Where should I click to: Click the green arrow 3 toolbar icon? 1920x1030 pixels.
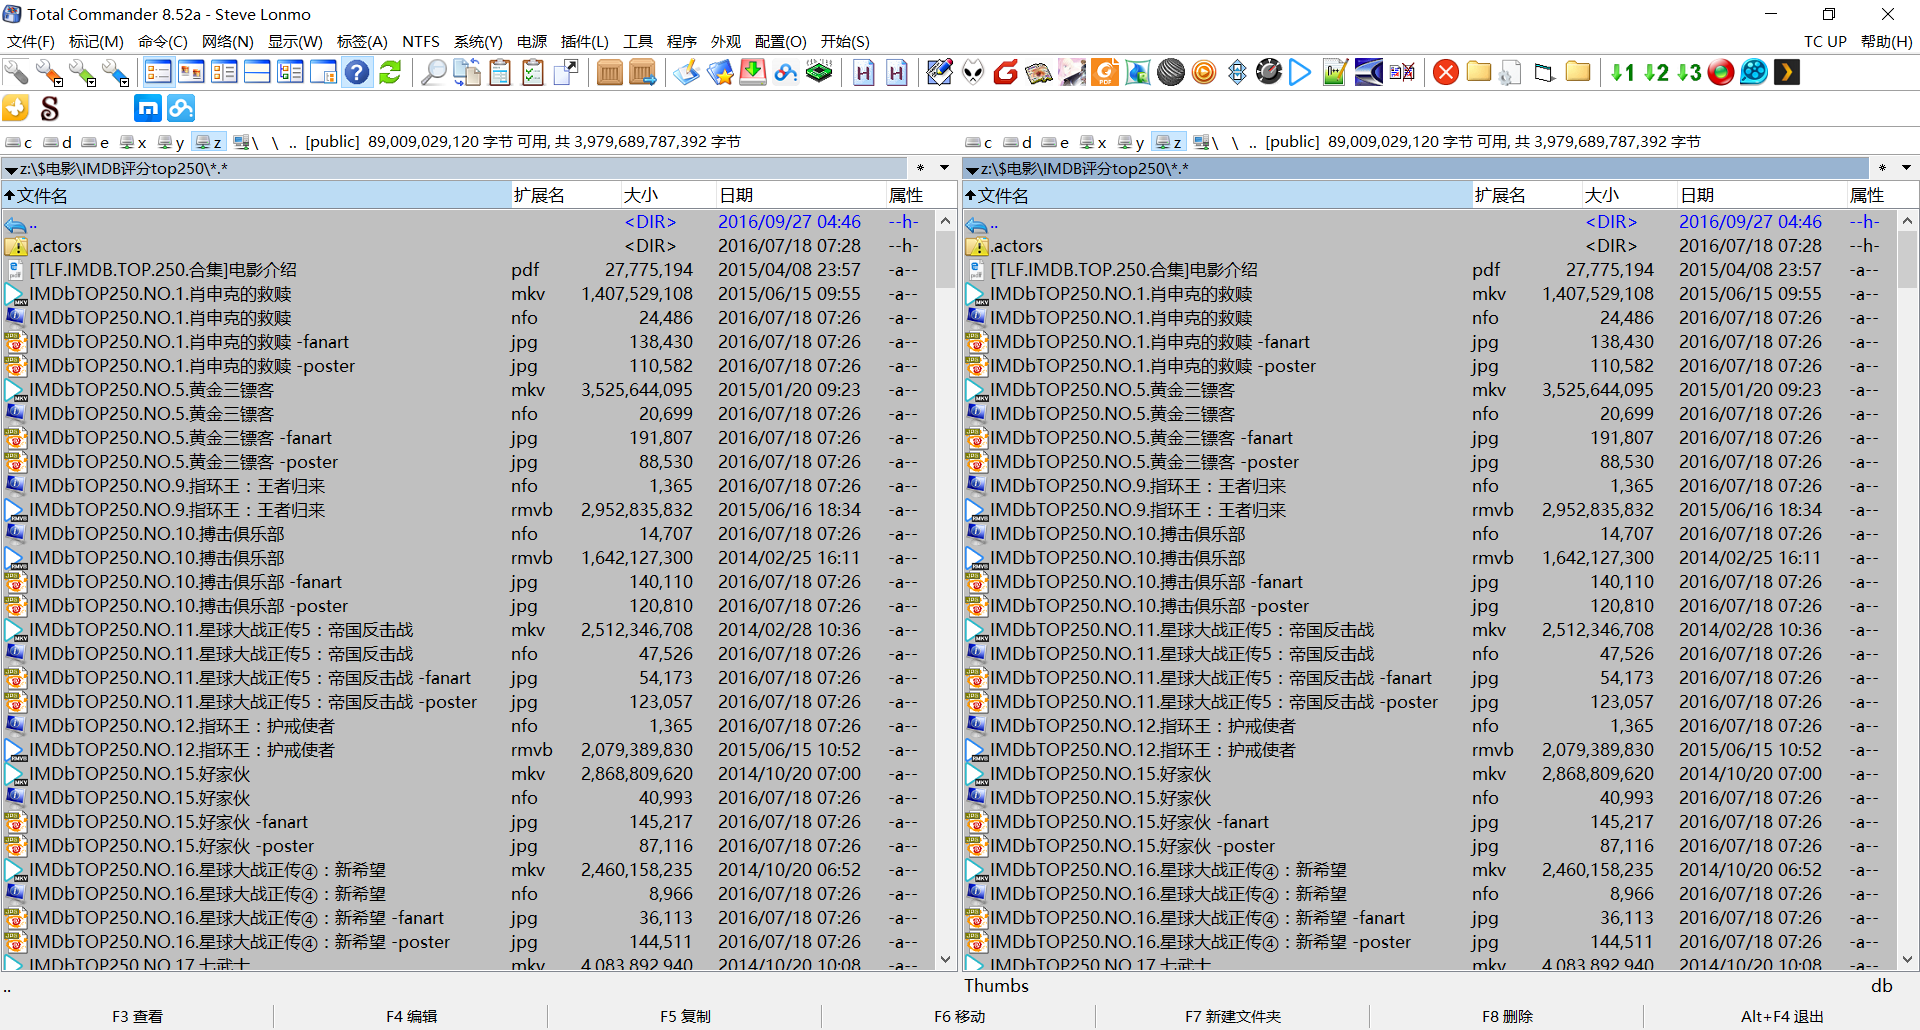tap(1689, 72)
